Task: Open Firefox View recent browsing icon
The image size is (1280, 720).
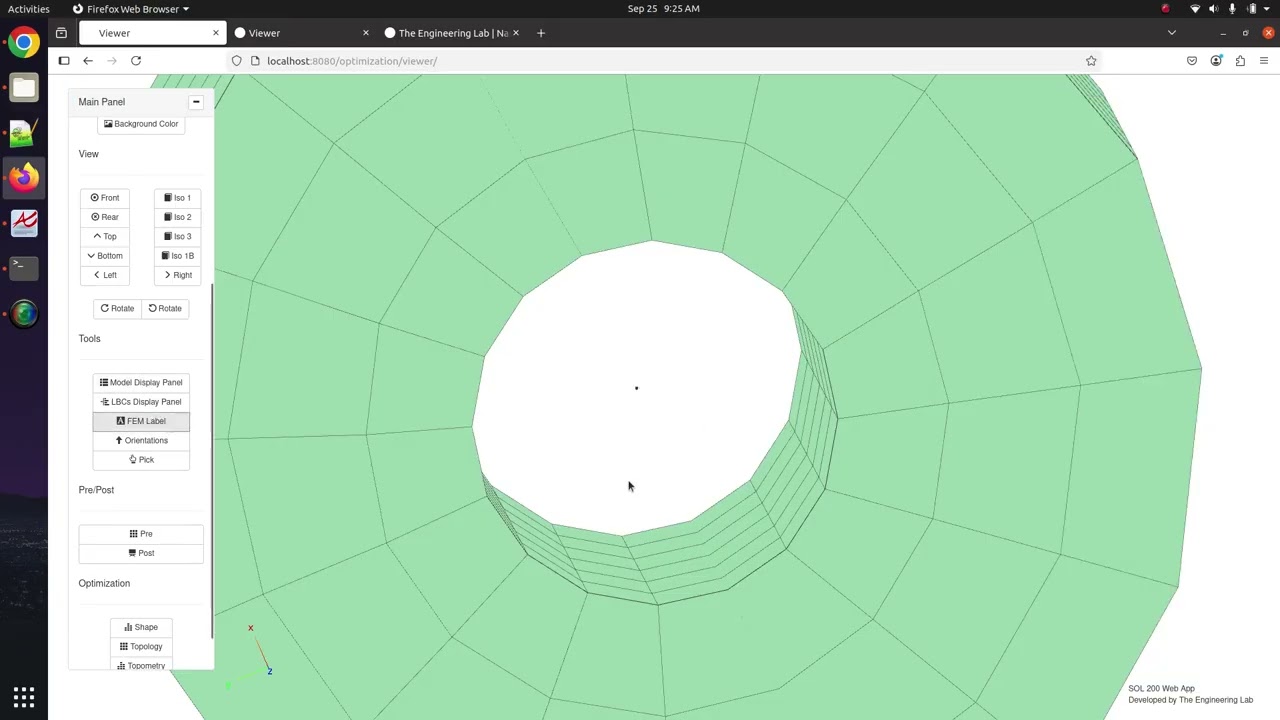Action: tap(61, 33)
